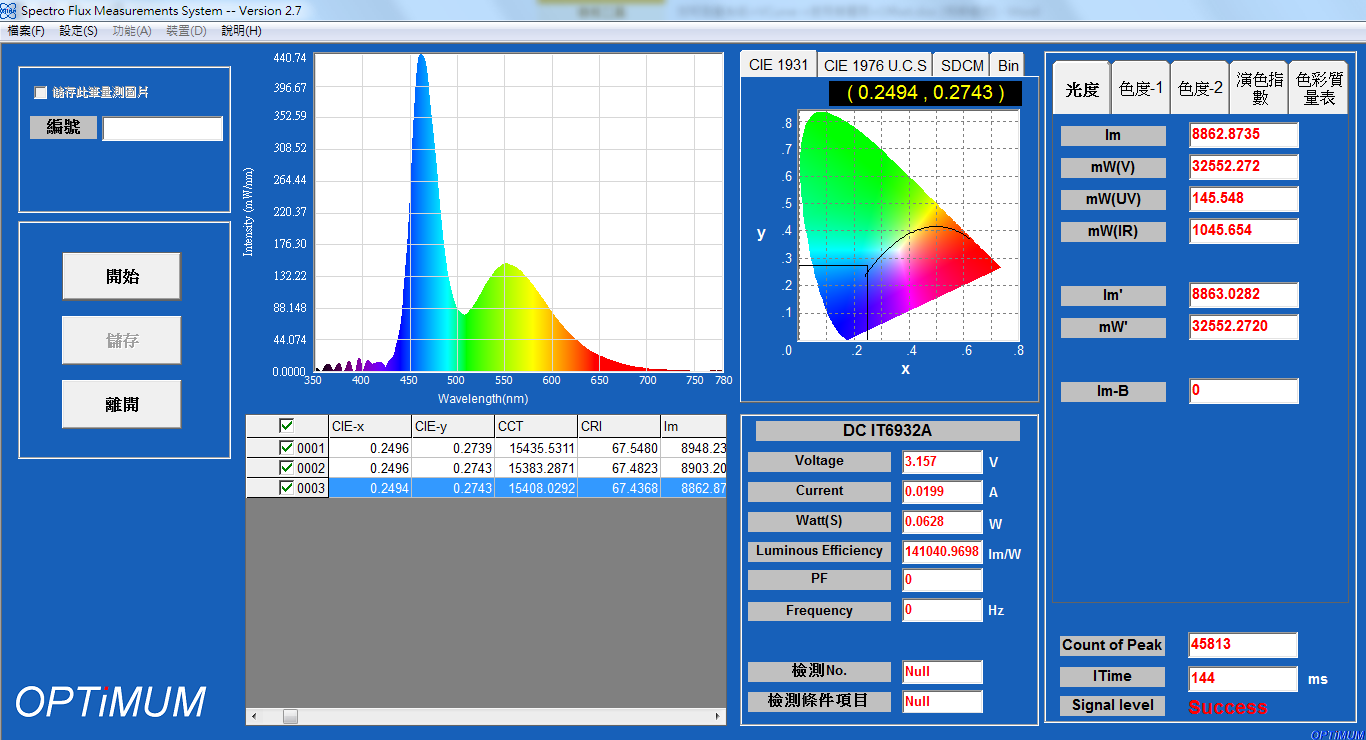Enable the 儲存此筆量測圖片 checkbox

tap(40, 92)
